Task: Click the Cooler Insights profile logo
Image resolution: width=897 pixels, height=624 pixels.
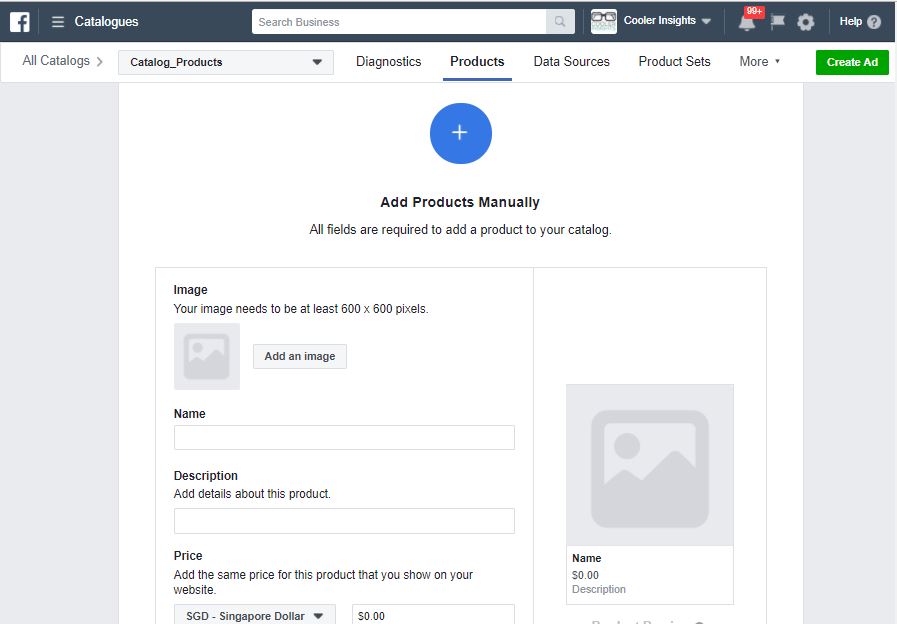Action: coord(604,22)
